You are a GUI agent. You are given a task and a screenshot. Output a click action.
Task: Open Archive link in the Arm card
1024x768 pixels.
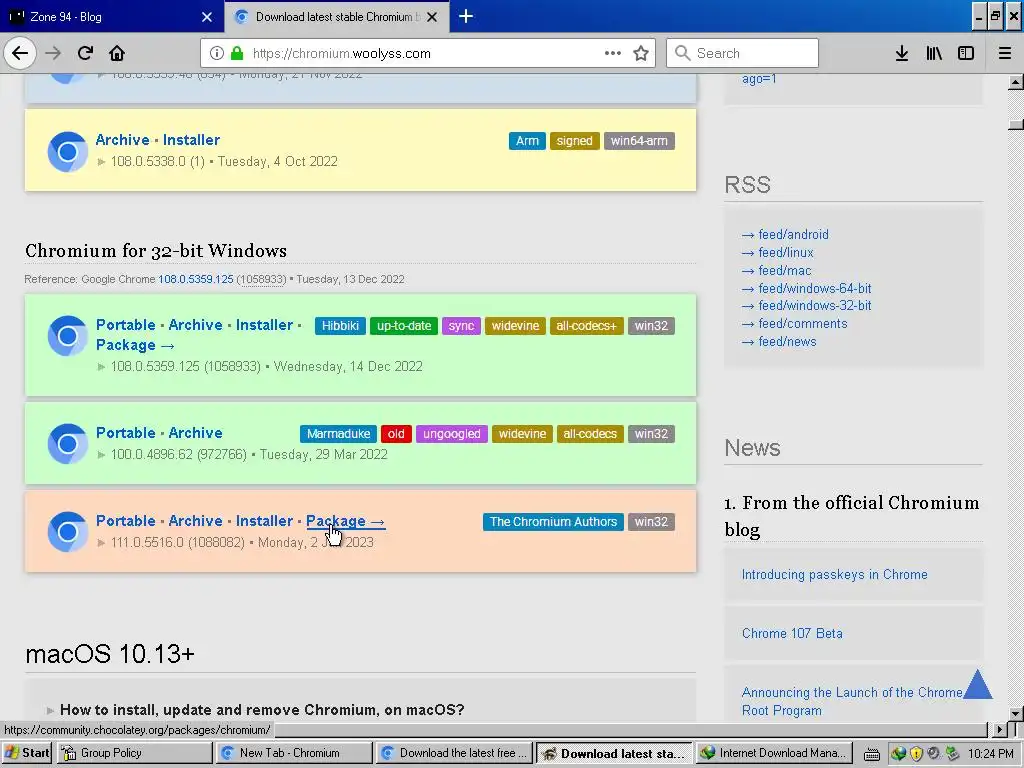[122, 140]
